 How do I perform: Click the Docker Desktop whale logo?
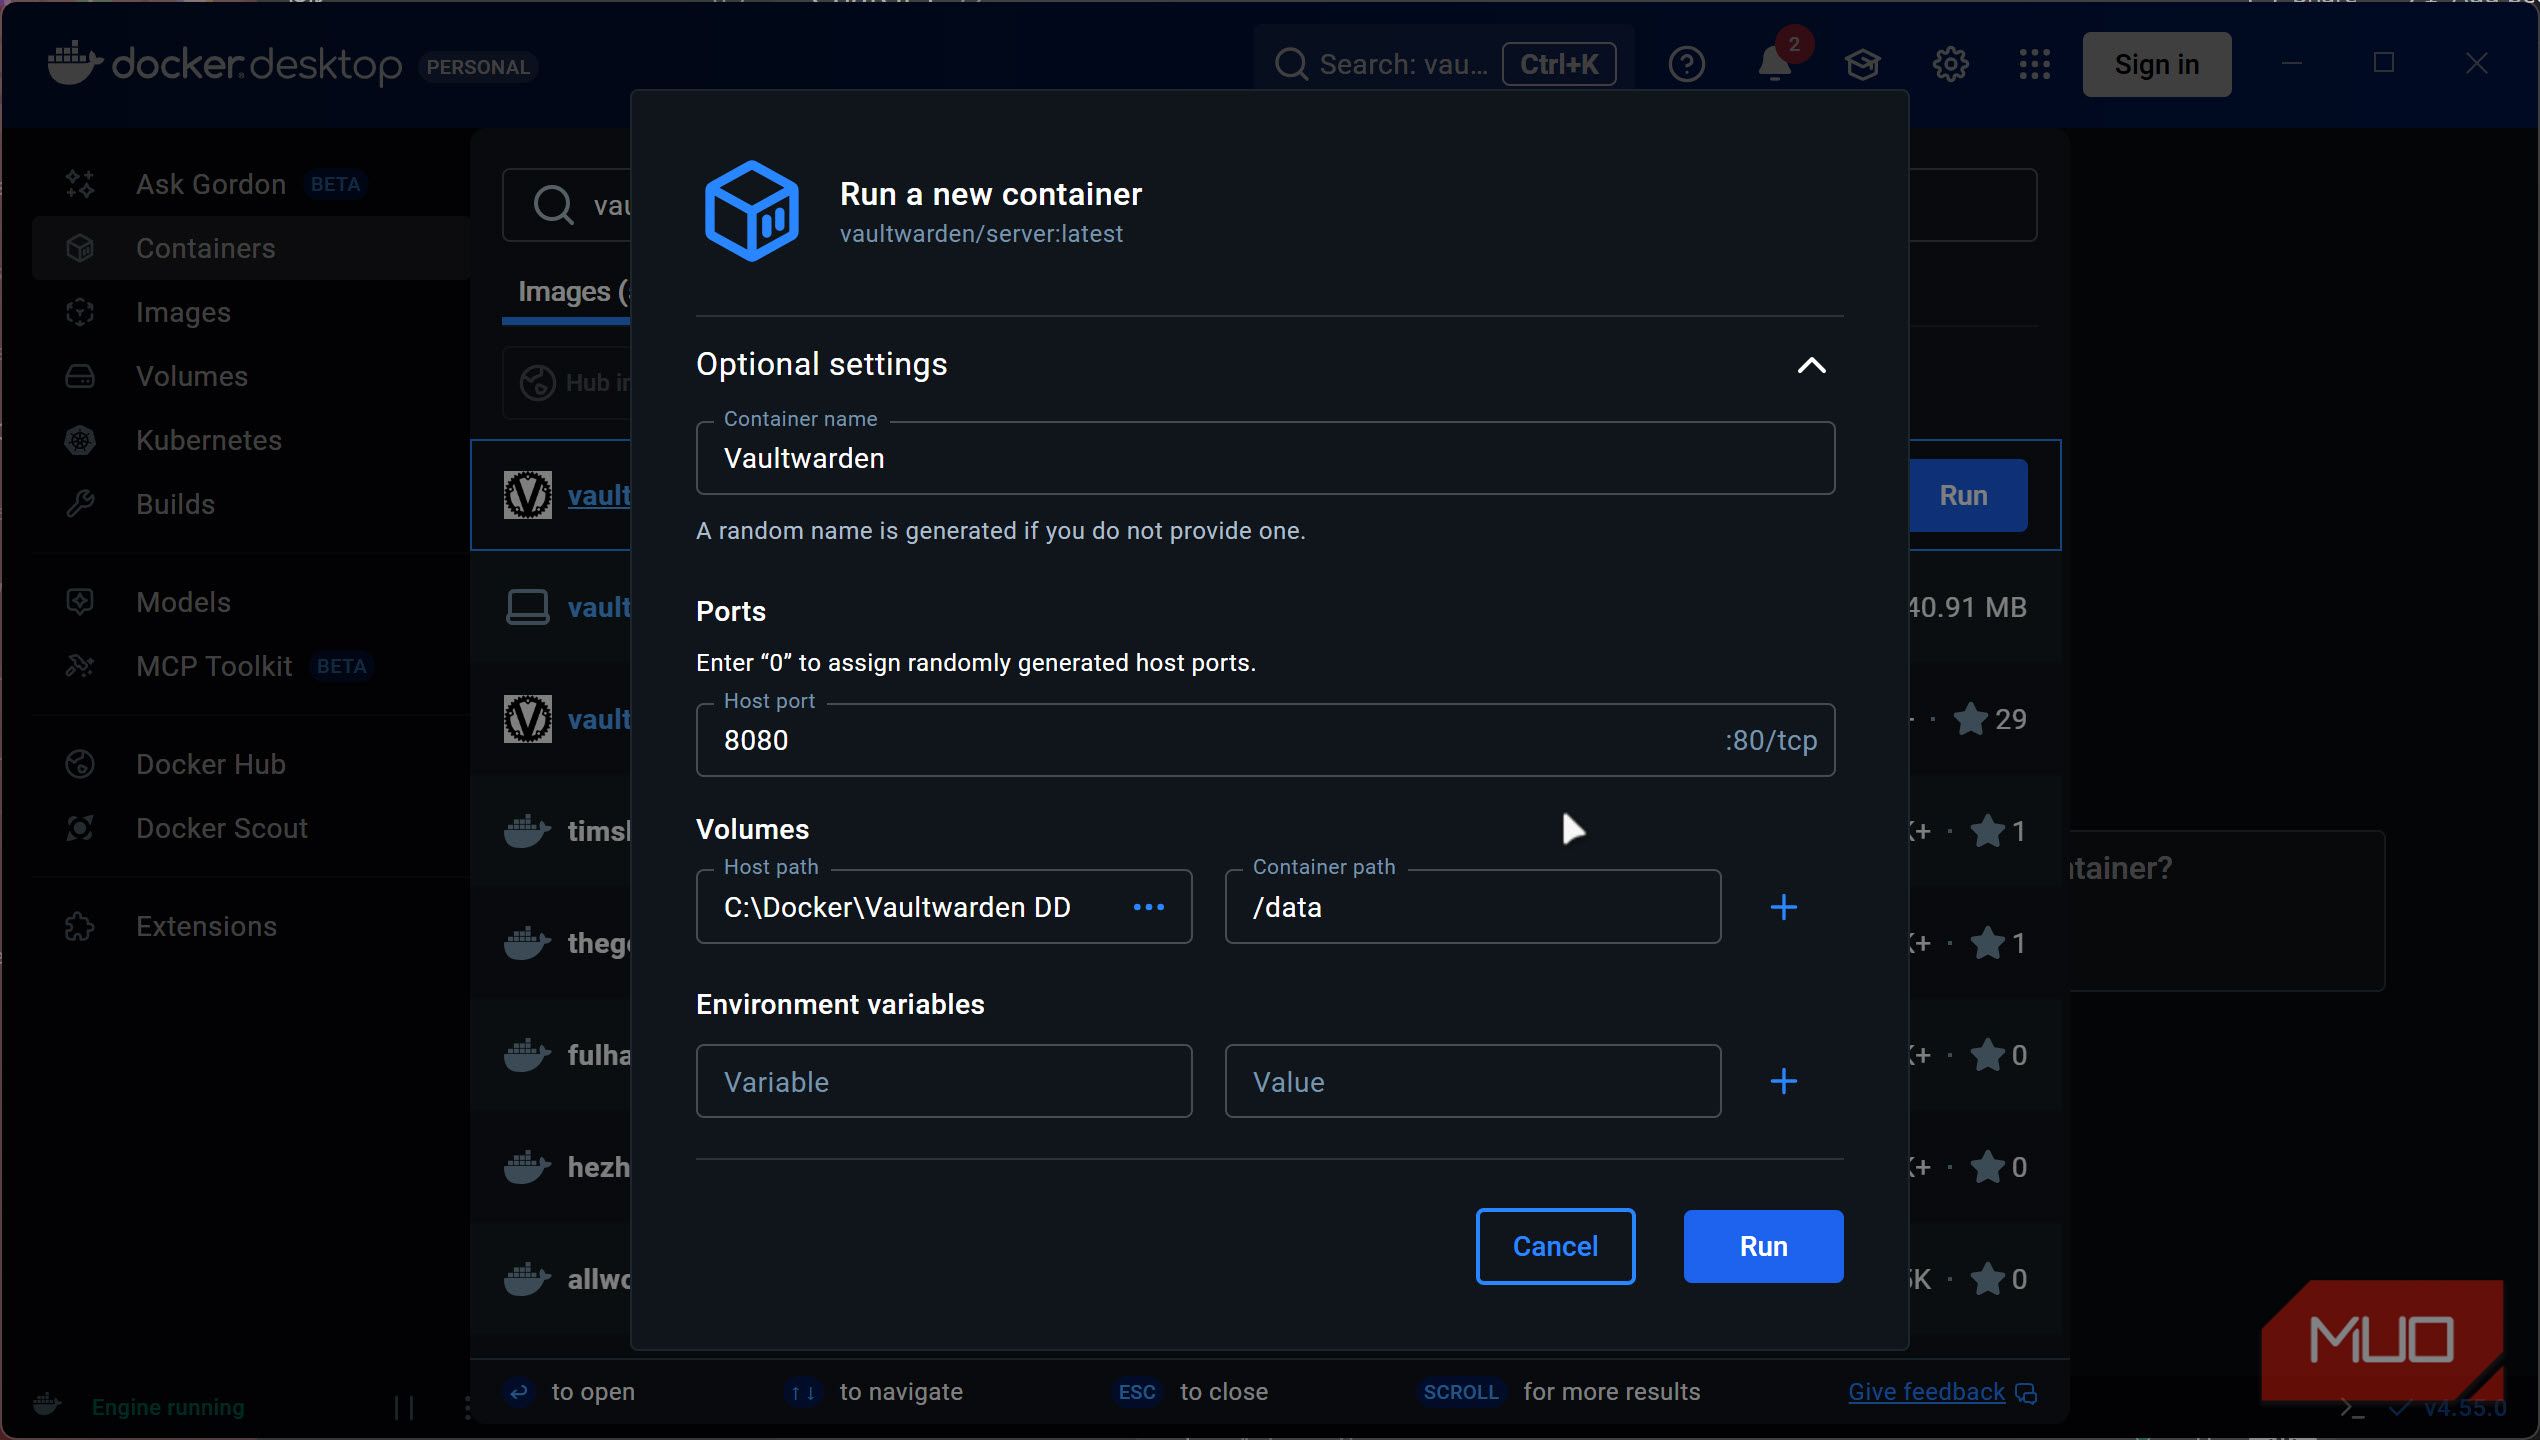point(75,63)
